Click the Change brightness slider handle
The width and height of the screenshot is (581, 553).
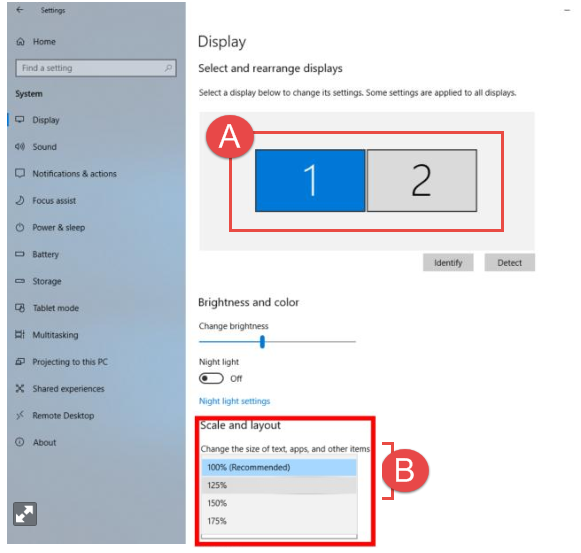coord(262,342)
